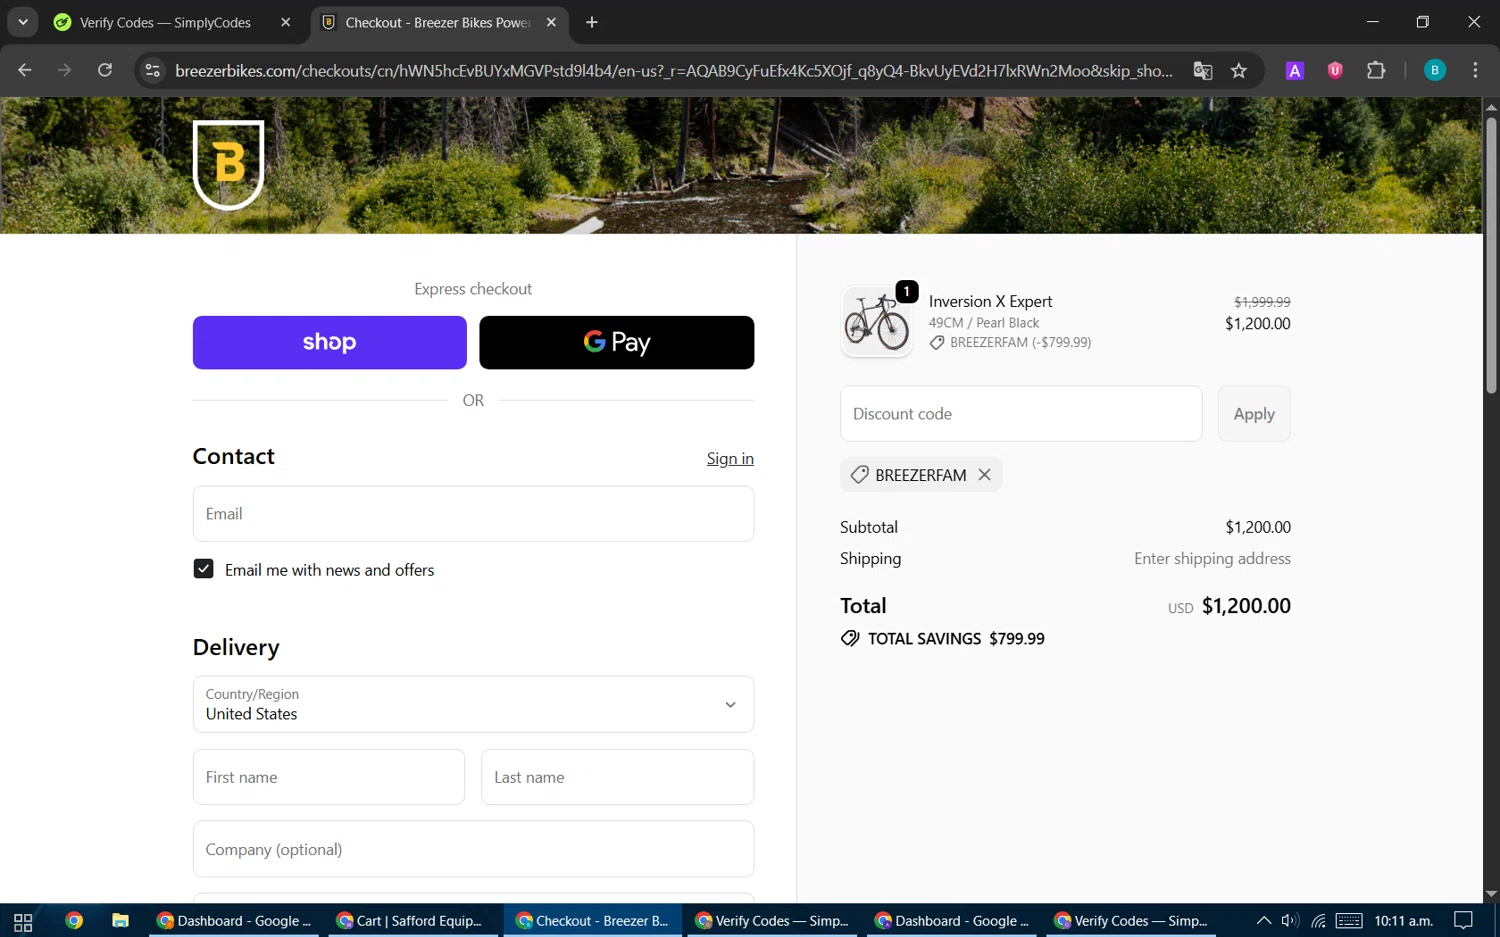Switch to Cart | Safford Equip taskbar window
1500x937 pixels.
tap(410, 921)
